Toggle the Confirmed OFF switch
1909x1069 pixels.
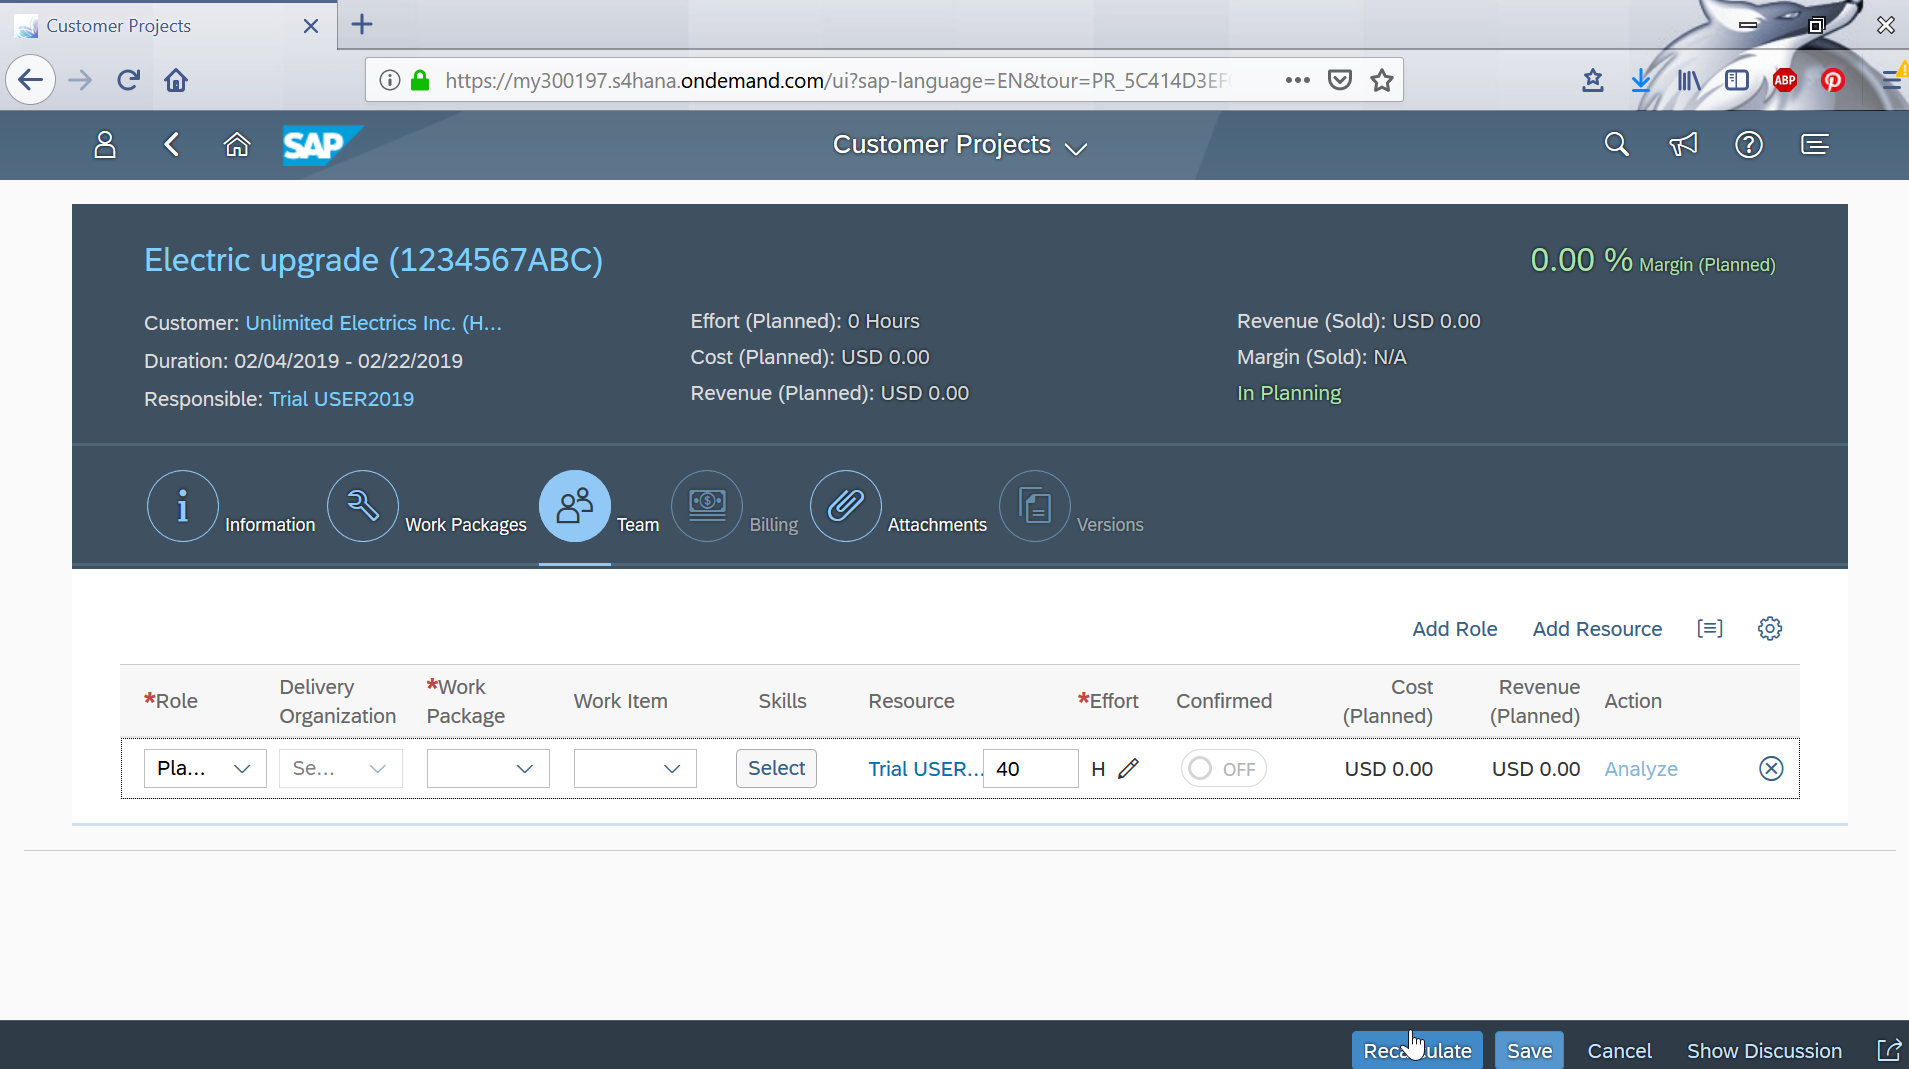[x=1223, y=769]
